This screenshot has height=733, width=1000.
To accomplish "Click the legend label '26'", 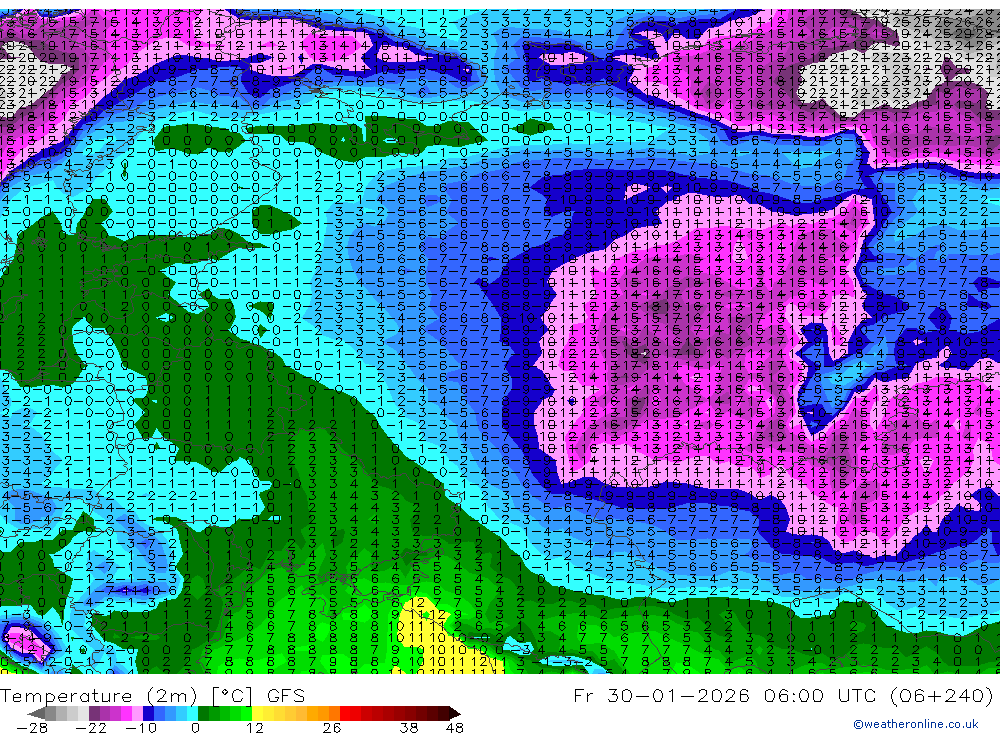I will coord(332,728).
